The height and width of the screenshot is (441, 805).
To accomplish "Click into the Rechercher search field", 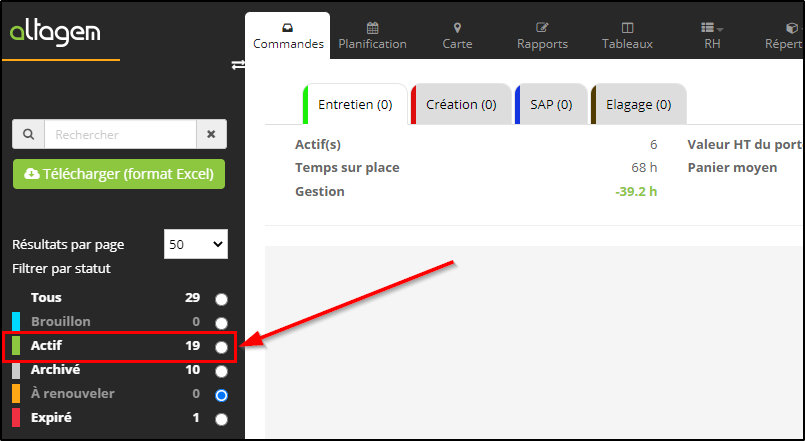I will (120, 134).
